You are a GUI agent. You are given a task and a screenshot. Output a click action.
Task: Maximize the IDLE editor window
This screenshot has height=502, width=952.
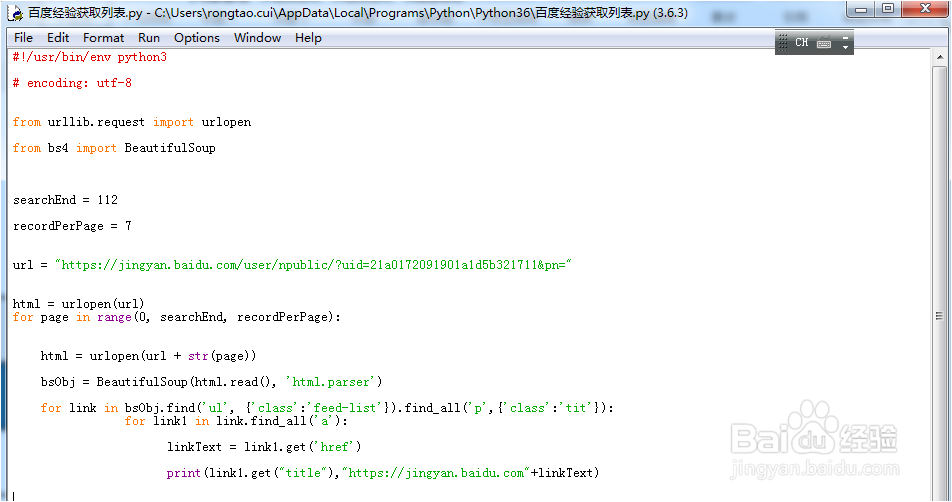point(888,9)
